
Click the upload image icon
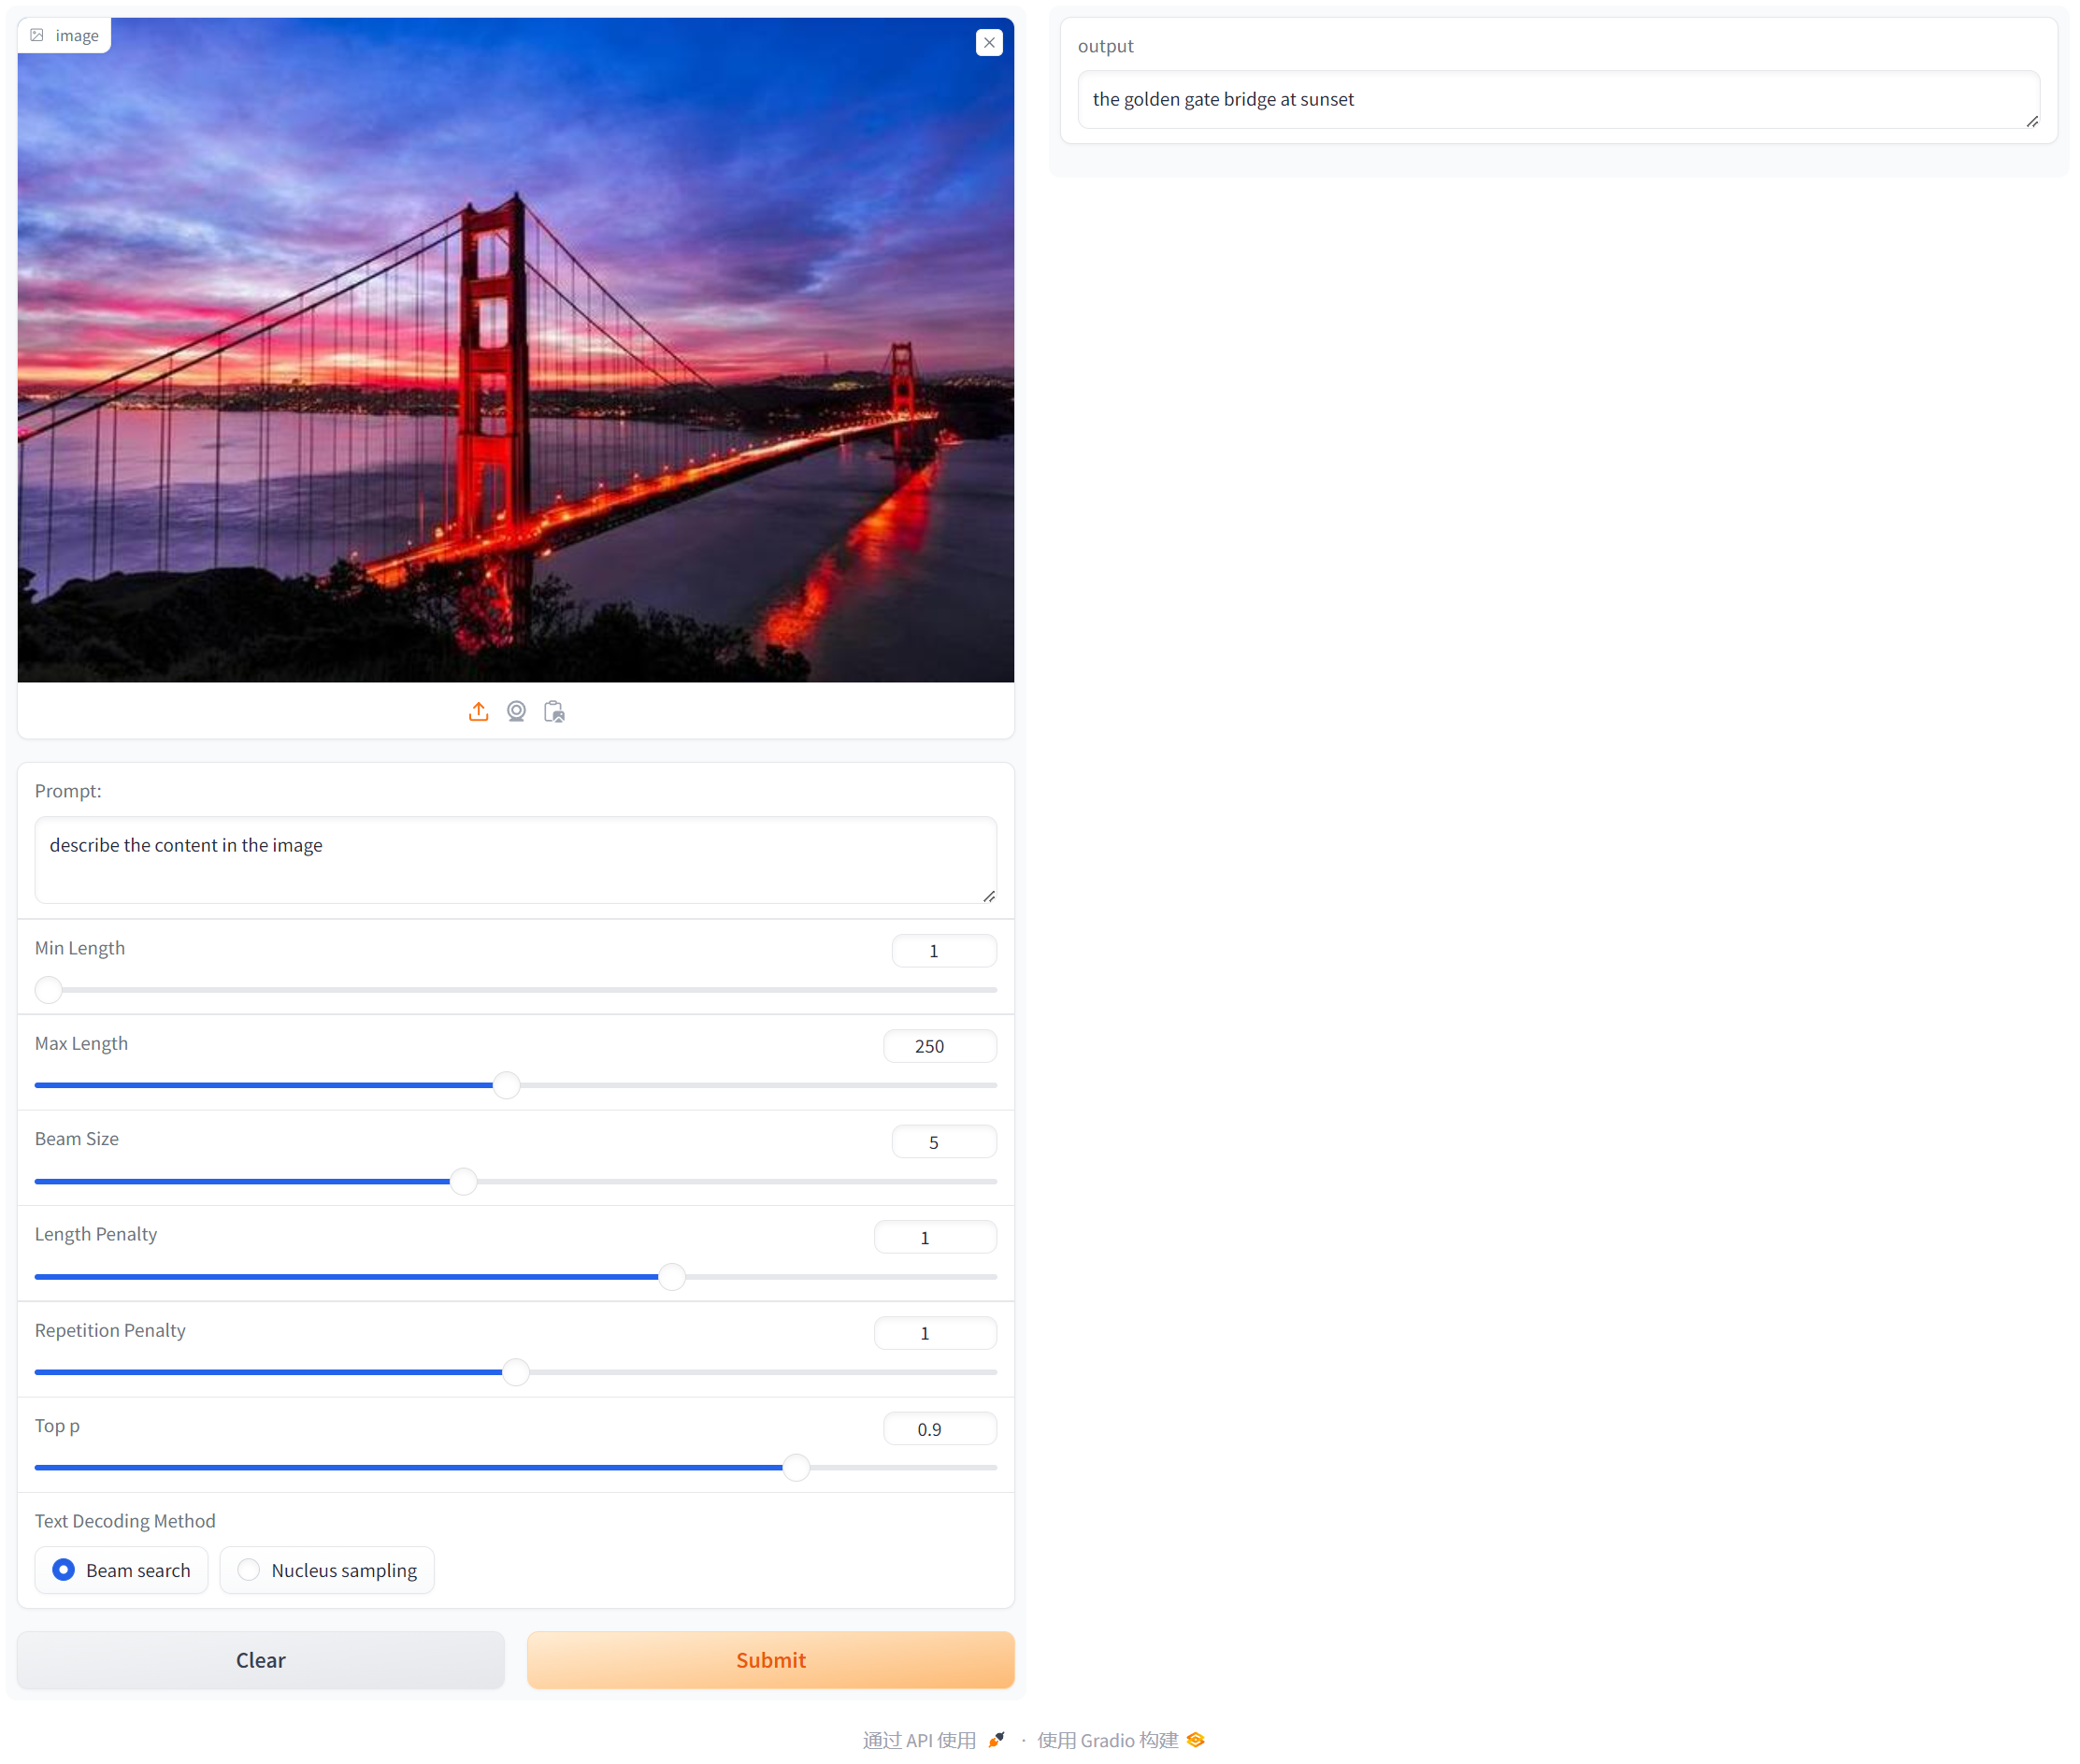coord(478,712)
